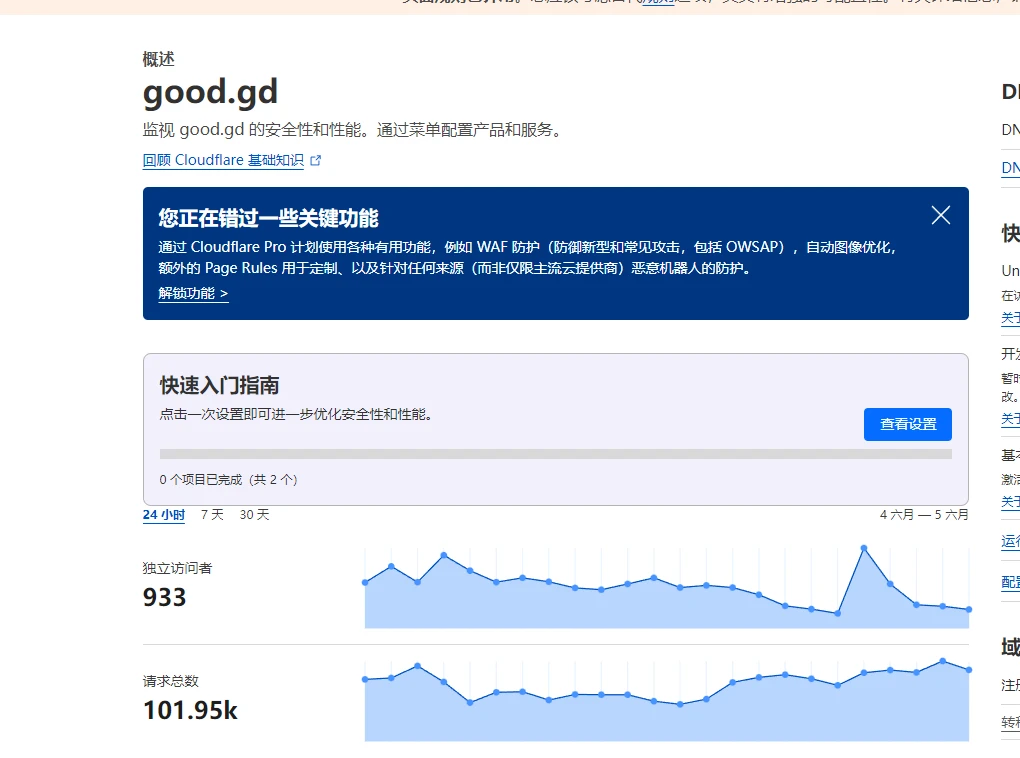
Task: Switch to the 30 天 time range
Action: point(254,515)
